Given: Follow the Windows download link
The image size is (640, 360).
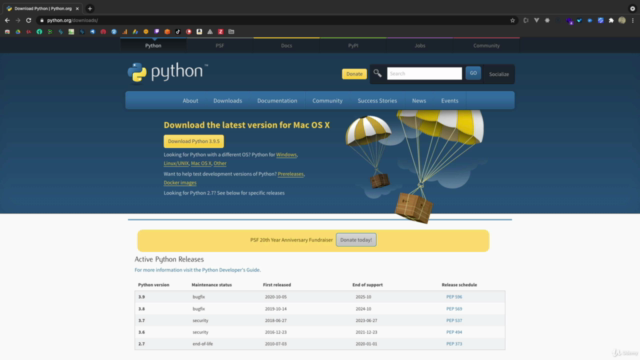Looking at the screenshot, I should pyautogui.click(x=286, y=155).
